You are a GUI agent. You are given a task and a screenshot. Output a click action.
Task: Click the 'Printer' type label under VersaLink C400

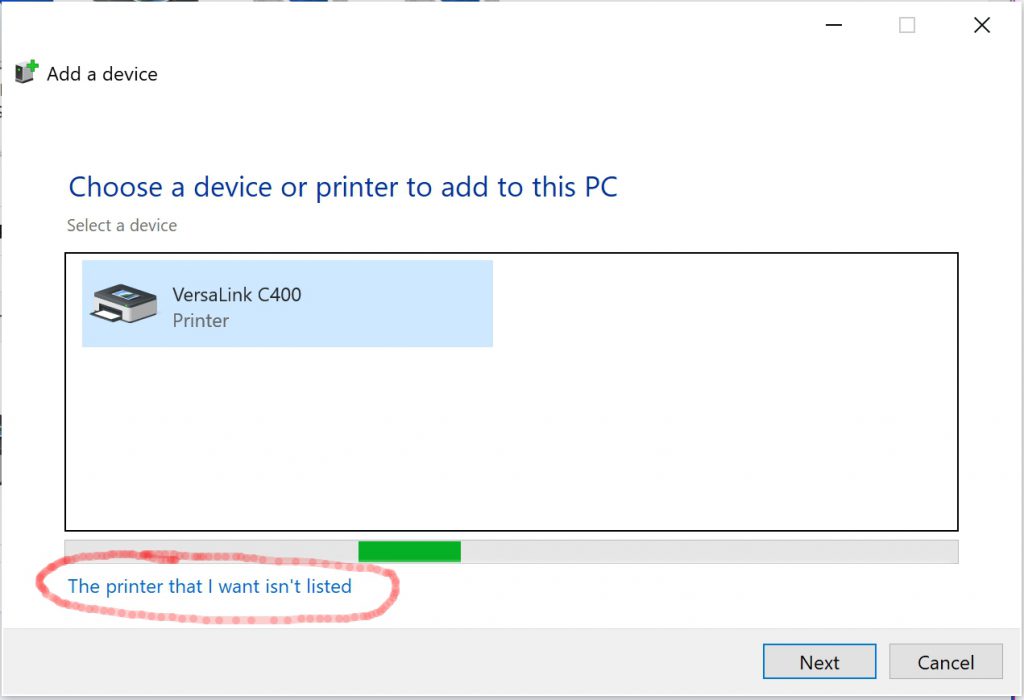pos(200,321)
